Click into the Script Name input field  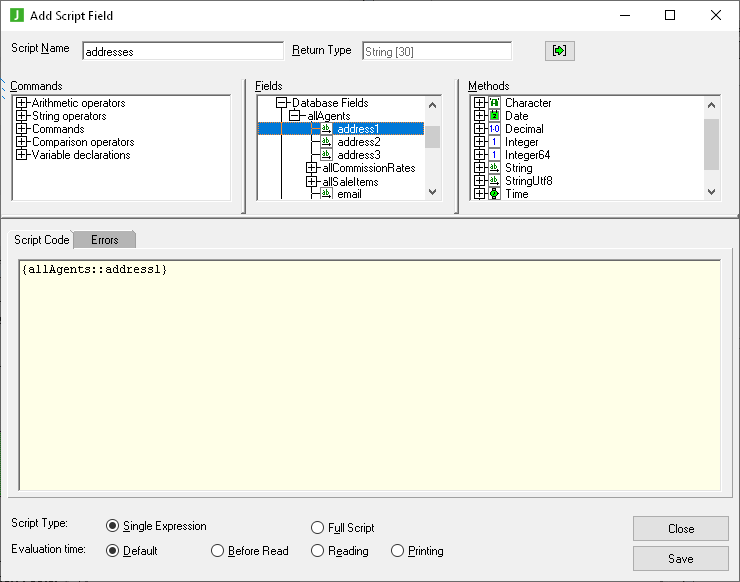click(x=183, y=51)
